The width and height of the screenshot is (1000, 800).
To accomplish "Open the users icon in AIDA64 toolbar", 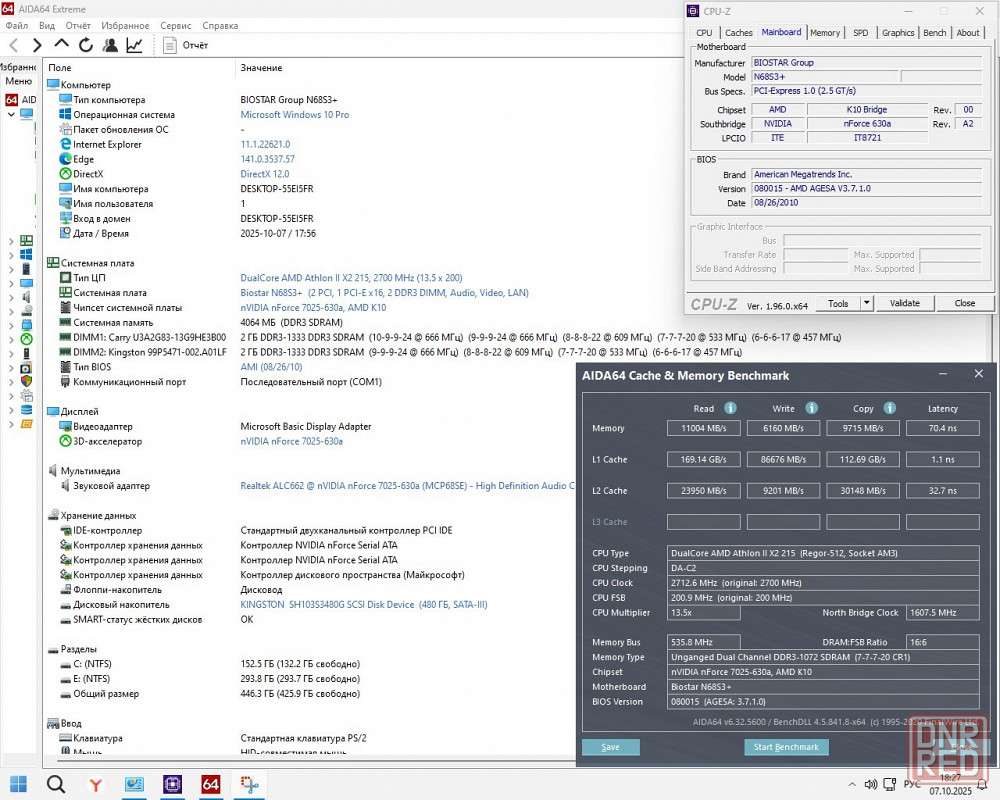I will click(x=110, y=45).
